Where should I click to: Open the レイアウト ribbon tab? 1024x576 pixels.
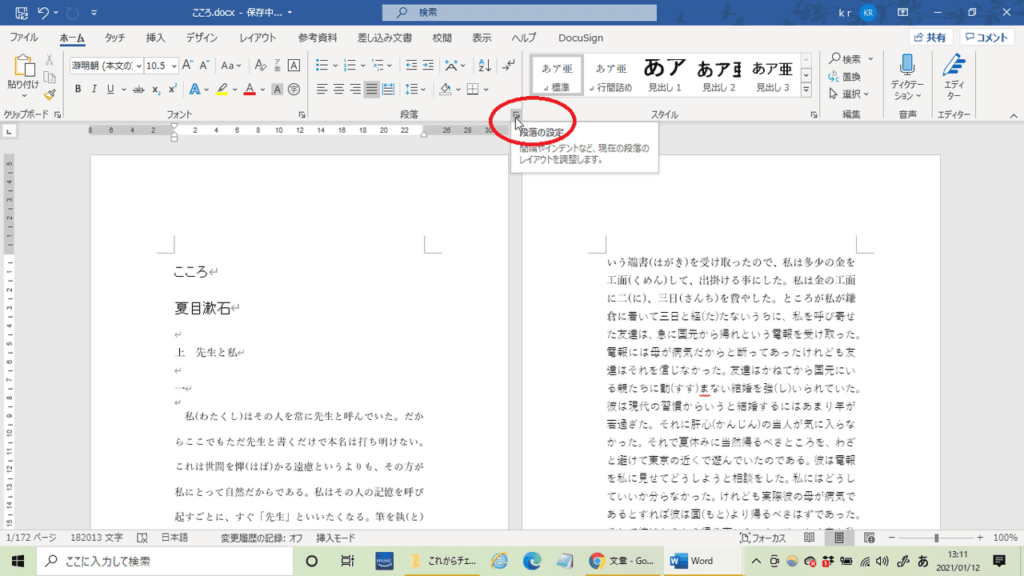pyautogui.click(x=258, y=37)
